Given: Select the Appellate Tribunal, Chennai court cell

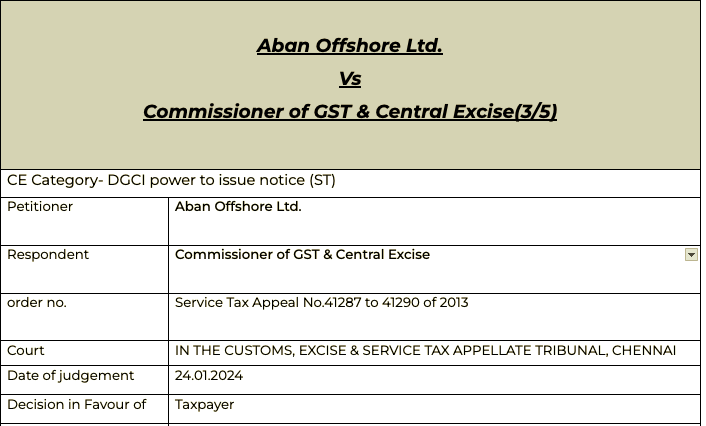Looking at the screenshot, I should (x=434, y=353).
